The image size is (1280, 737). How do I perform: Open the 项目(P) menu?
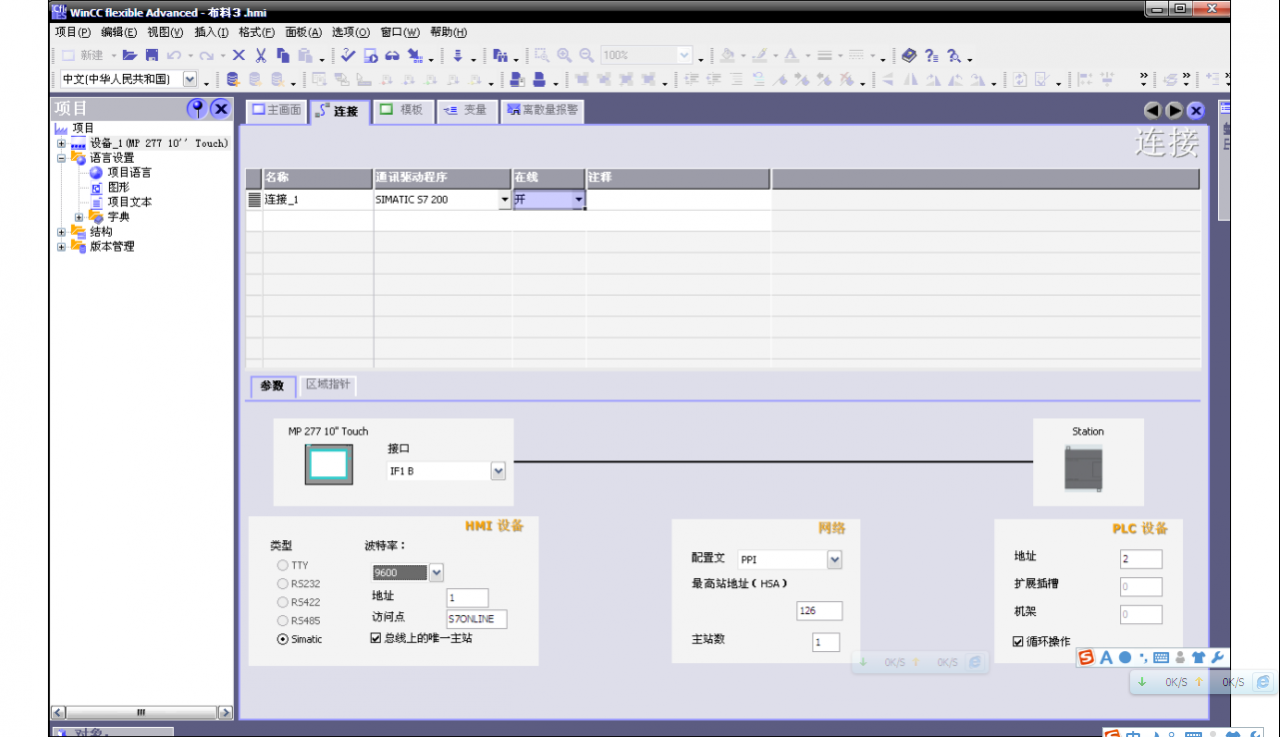click(x=72, y=32)
